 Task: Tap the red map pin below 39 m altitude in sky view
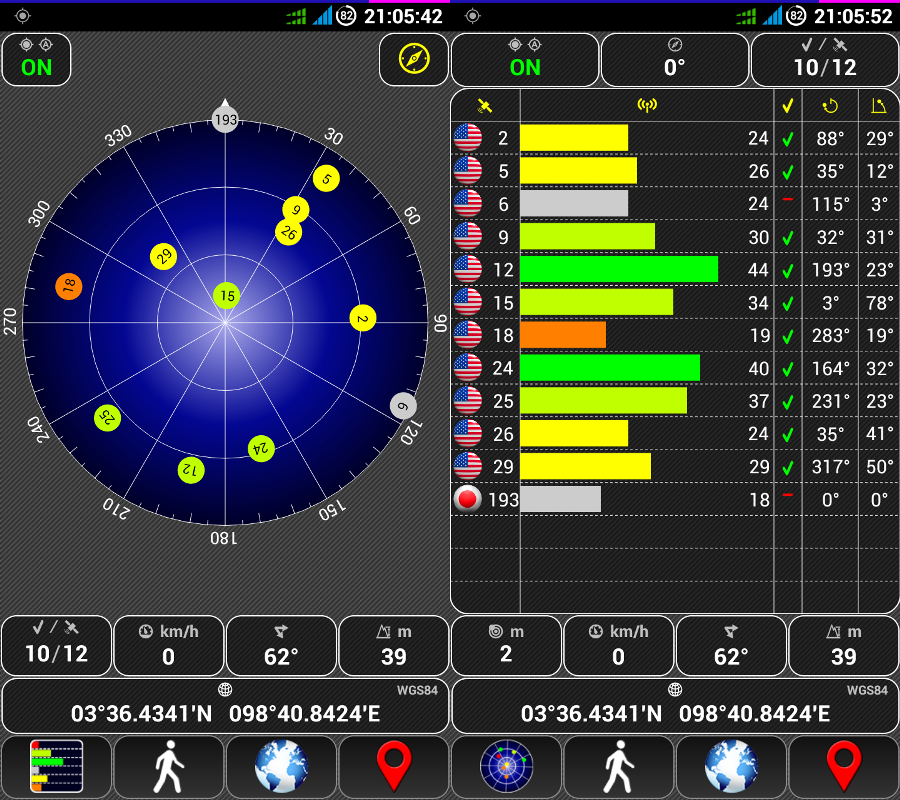pos(394,767)
